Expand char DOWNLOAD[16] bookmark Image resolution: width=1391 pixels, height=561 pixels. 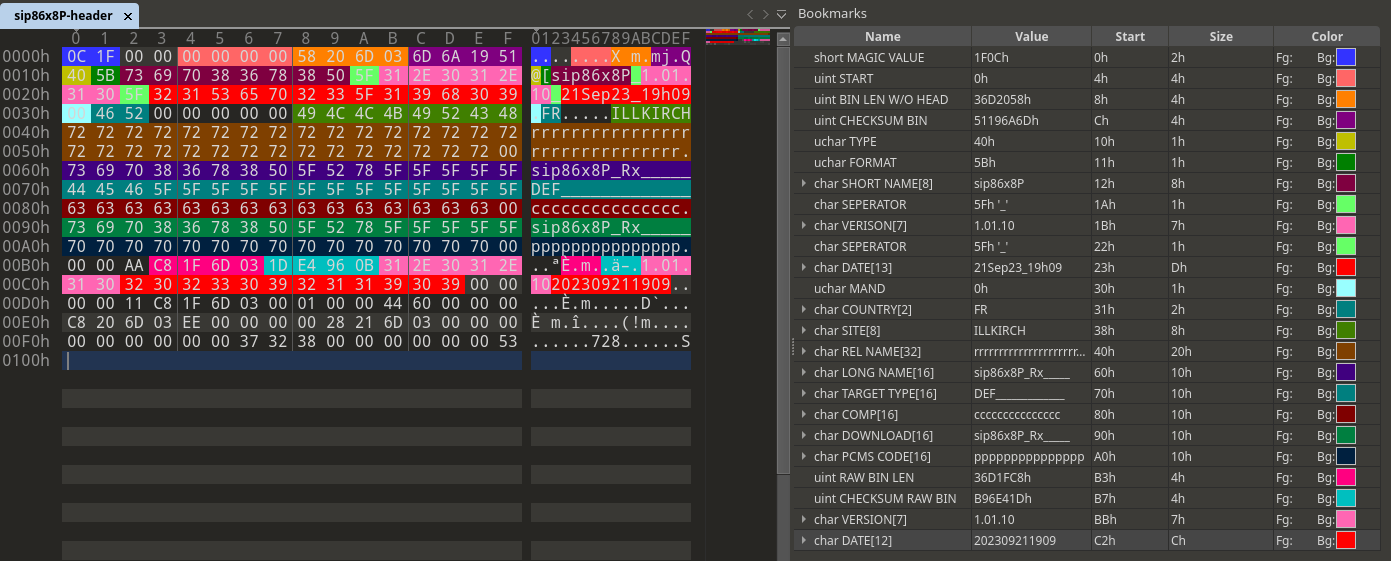pyautogui.click(x=804, y=435)
